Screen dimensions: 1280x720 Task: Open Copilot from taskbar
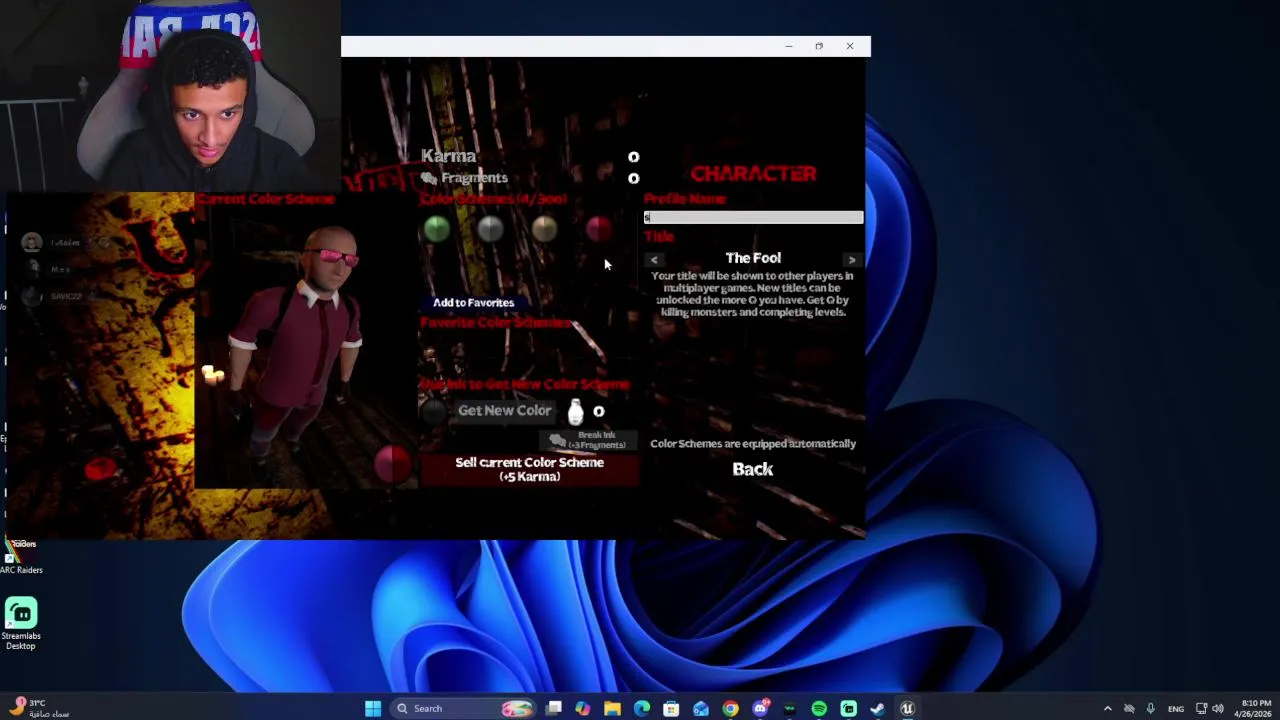[x=582, y=708]
